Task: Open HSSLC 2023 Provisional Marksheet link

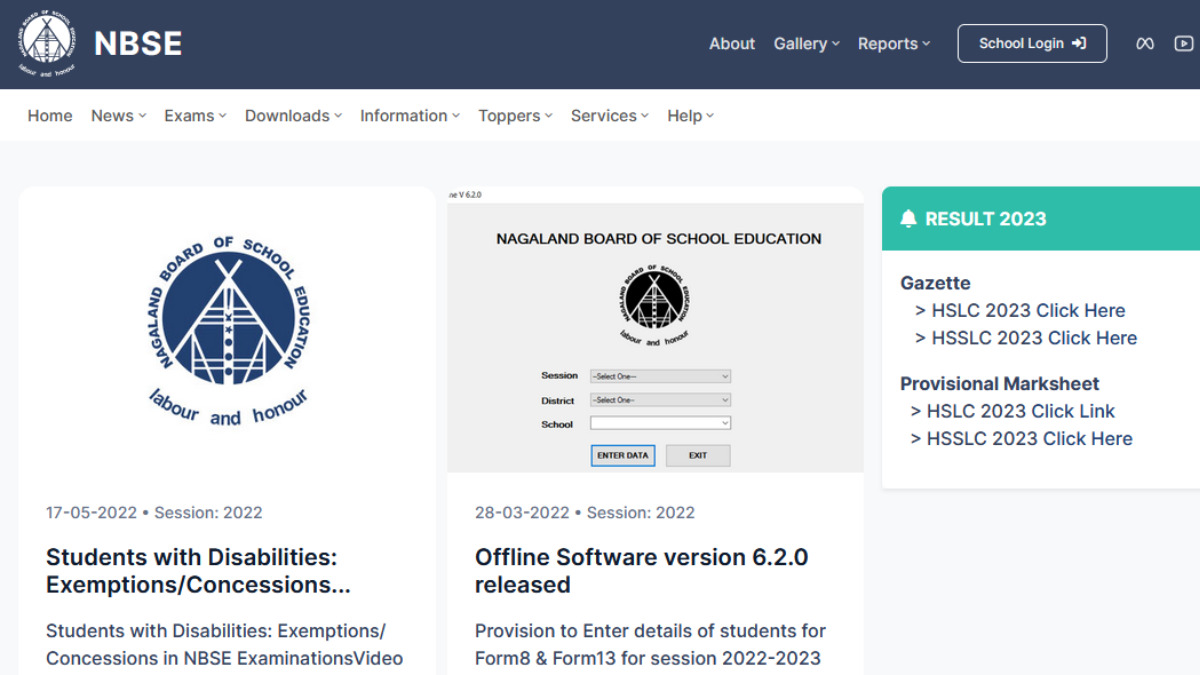Action: [1029, 439]
